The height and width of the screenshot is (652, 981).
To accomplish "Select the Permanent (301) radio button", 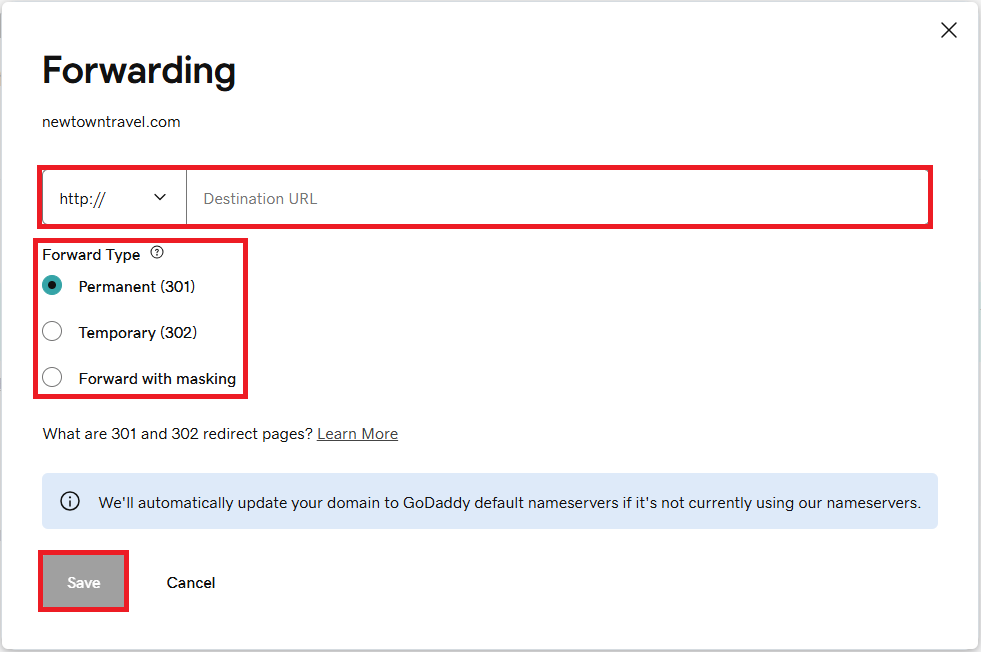I will pos(53,286).
